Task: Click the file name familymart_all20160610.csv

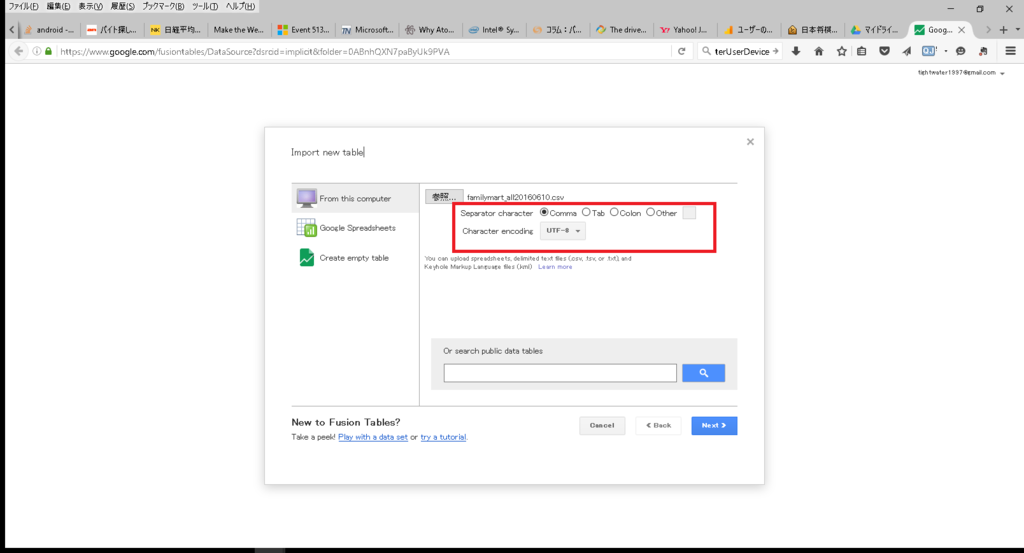Action: click(515, 197)
